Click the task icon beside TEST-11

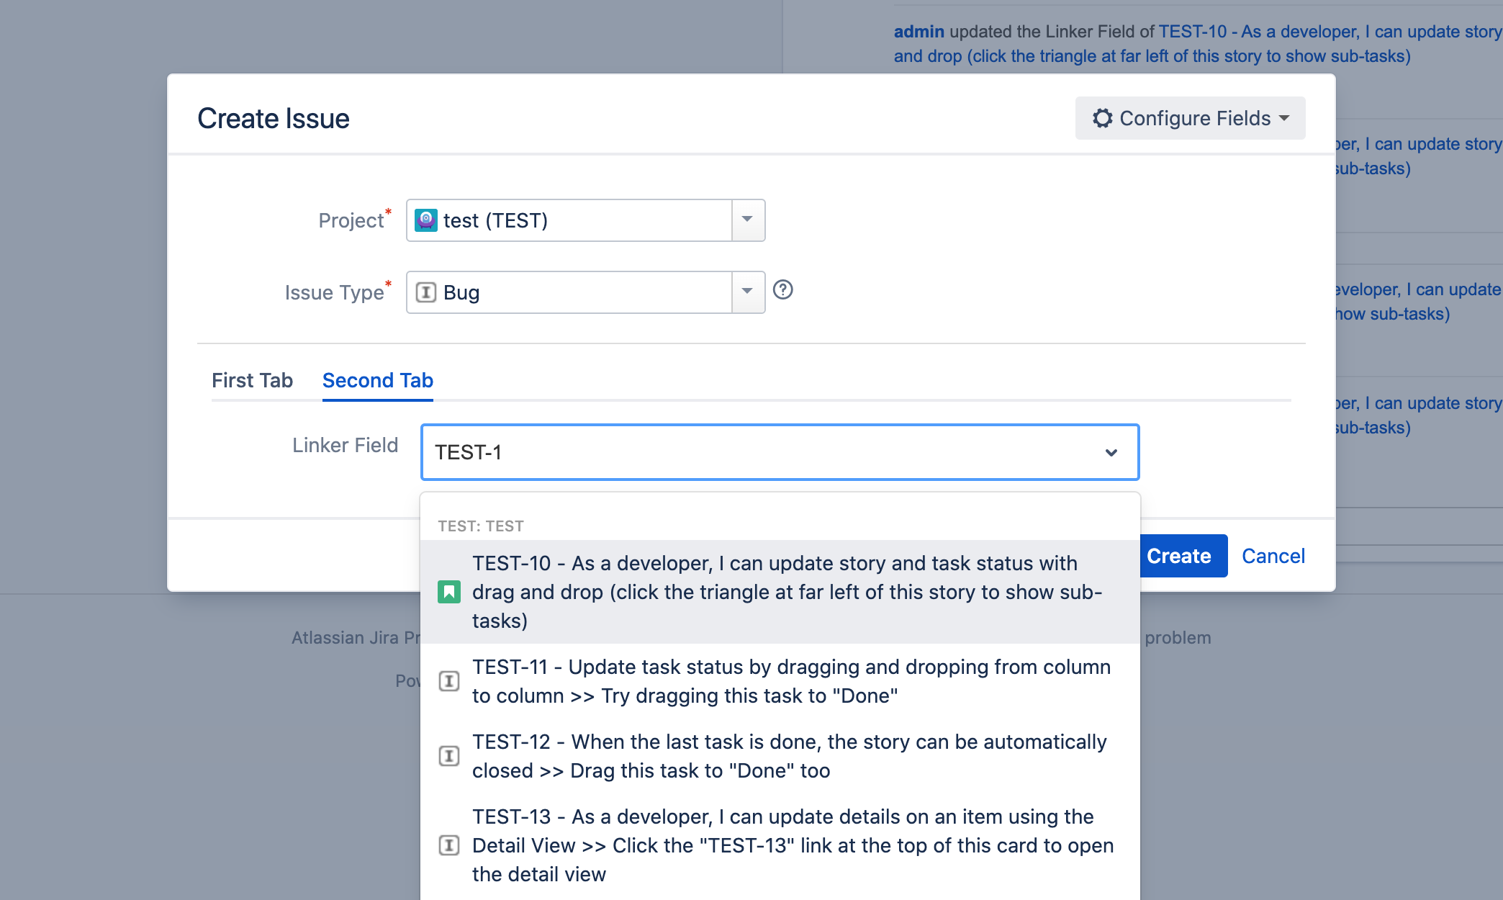(449, 681)
